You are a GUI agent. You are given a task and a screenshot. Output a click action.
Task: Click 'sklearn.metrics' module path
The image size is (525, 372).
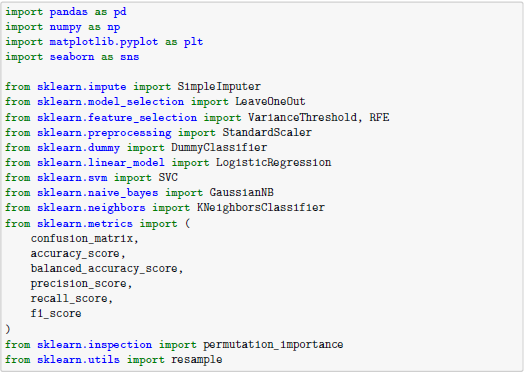click(85, 223)
